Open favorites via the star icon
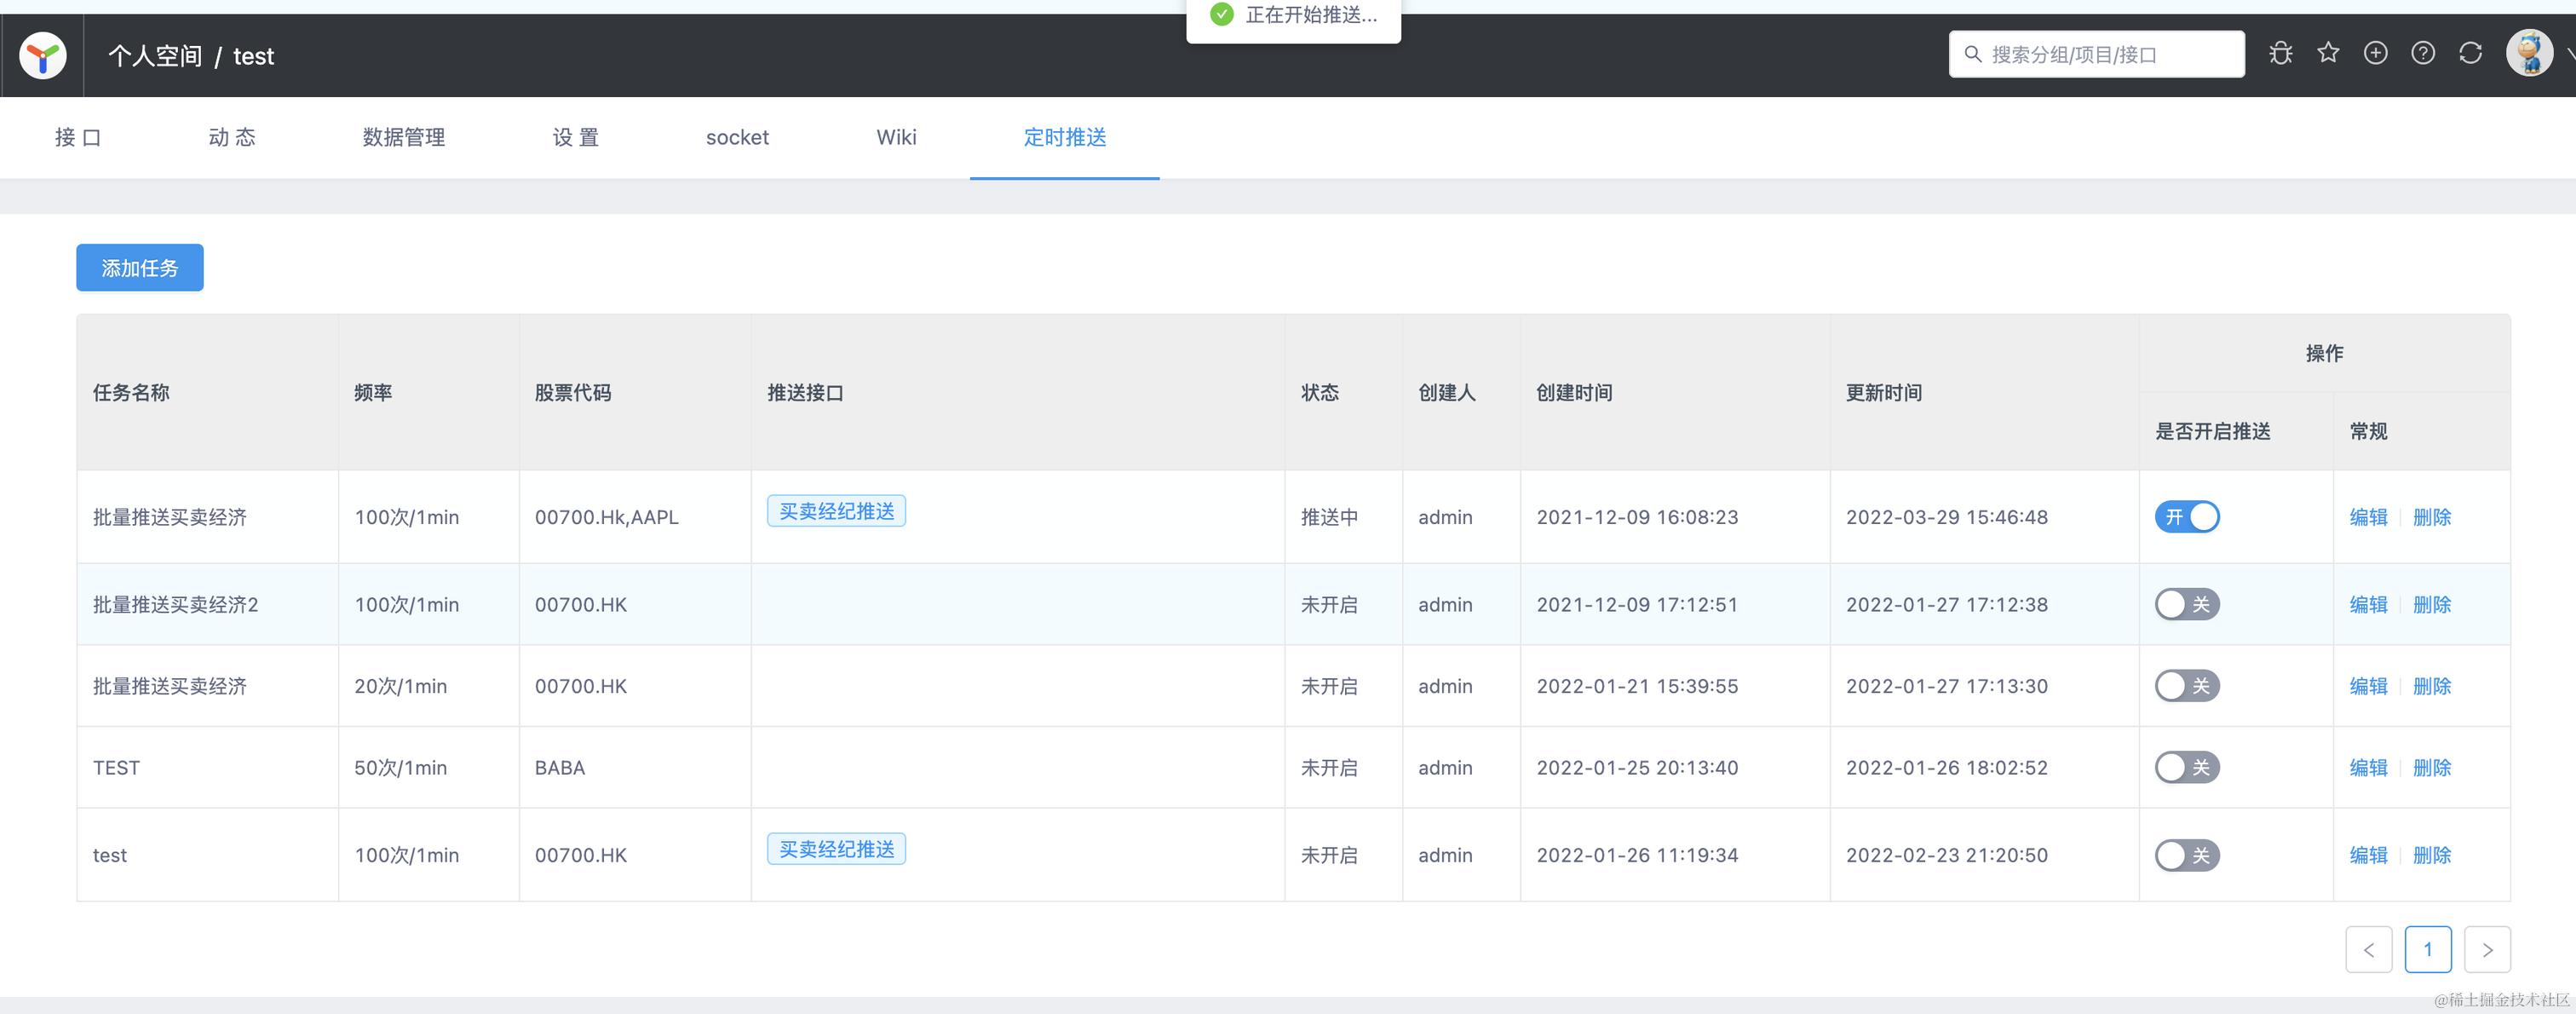Viewport: 2576px width, 1014px height. tap(2328, 53)
